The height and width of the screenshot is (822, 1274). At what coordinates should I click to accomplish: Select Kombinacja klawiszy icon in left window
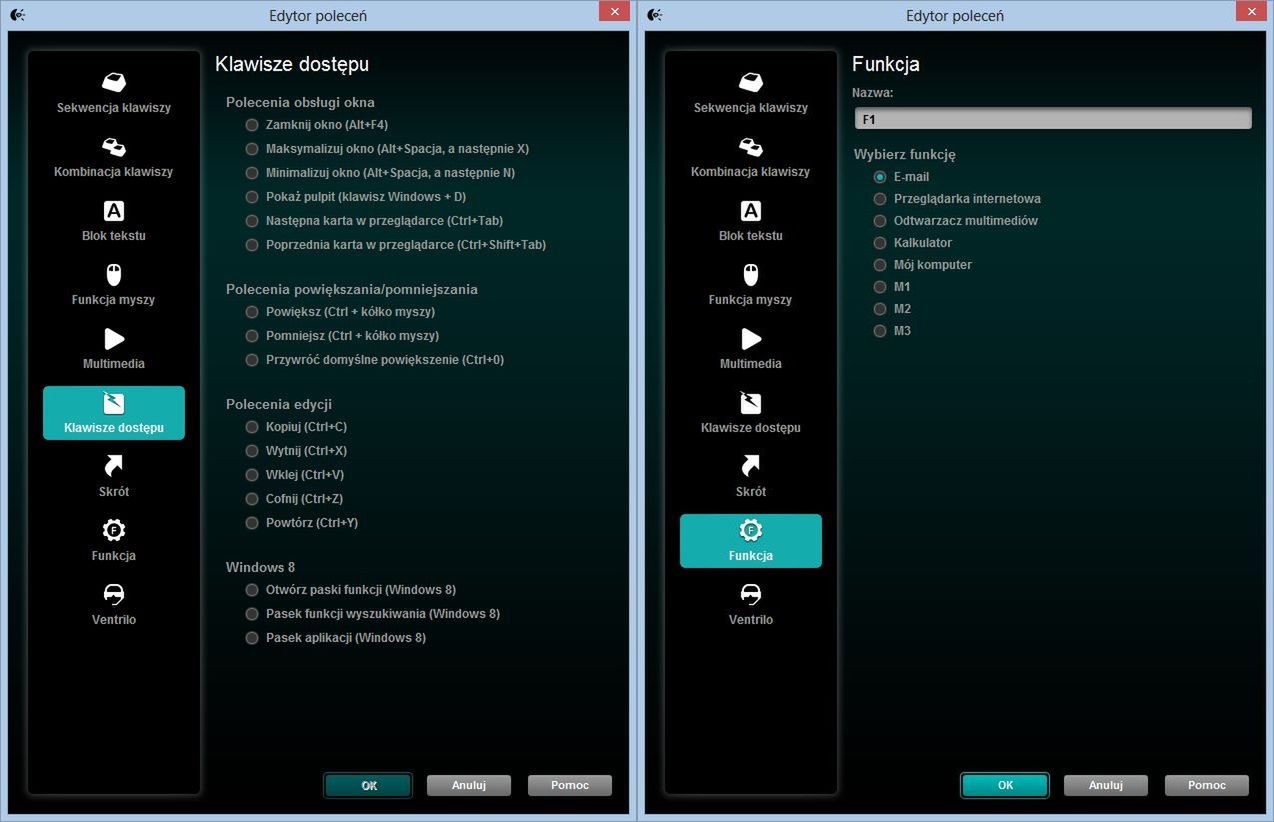[114, 146]
